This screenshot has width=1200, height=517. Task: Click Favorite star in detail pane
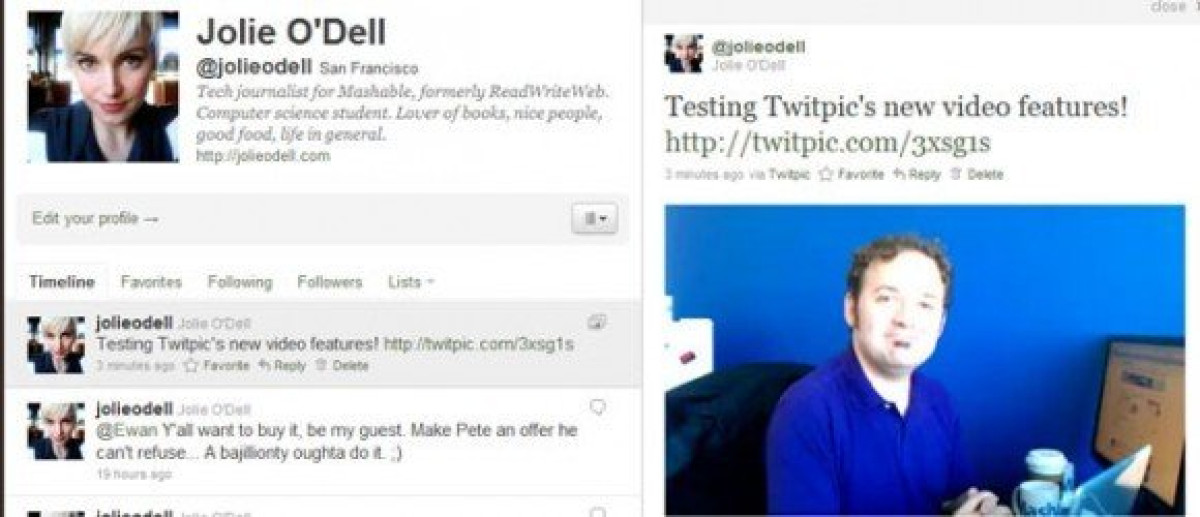point(851,174)
